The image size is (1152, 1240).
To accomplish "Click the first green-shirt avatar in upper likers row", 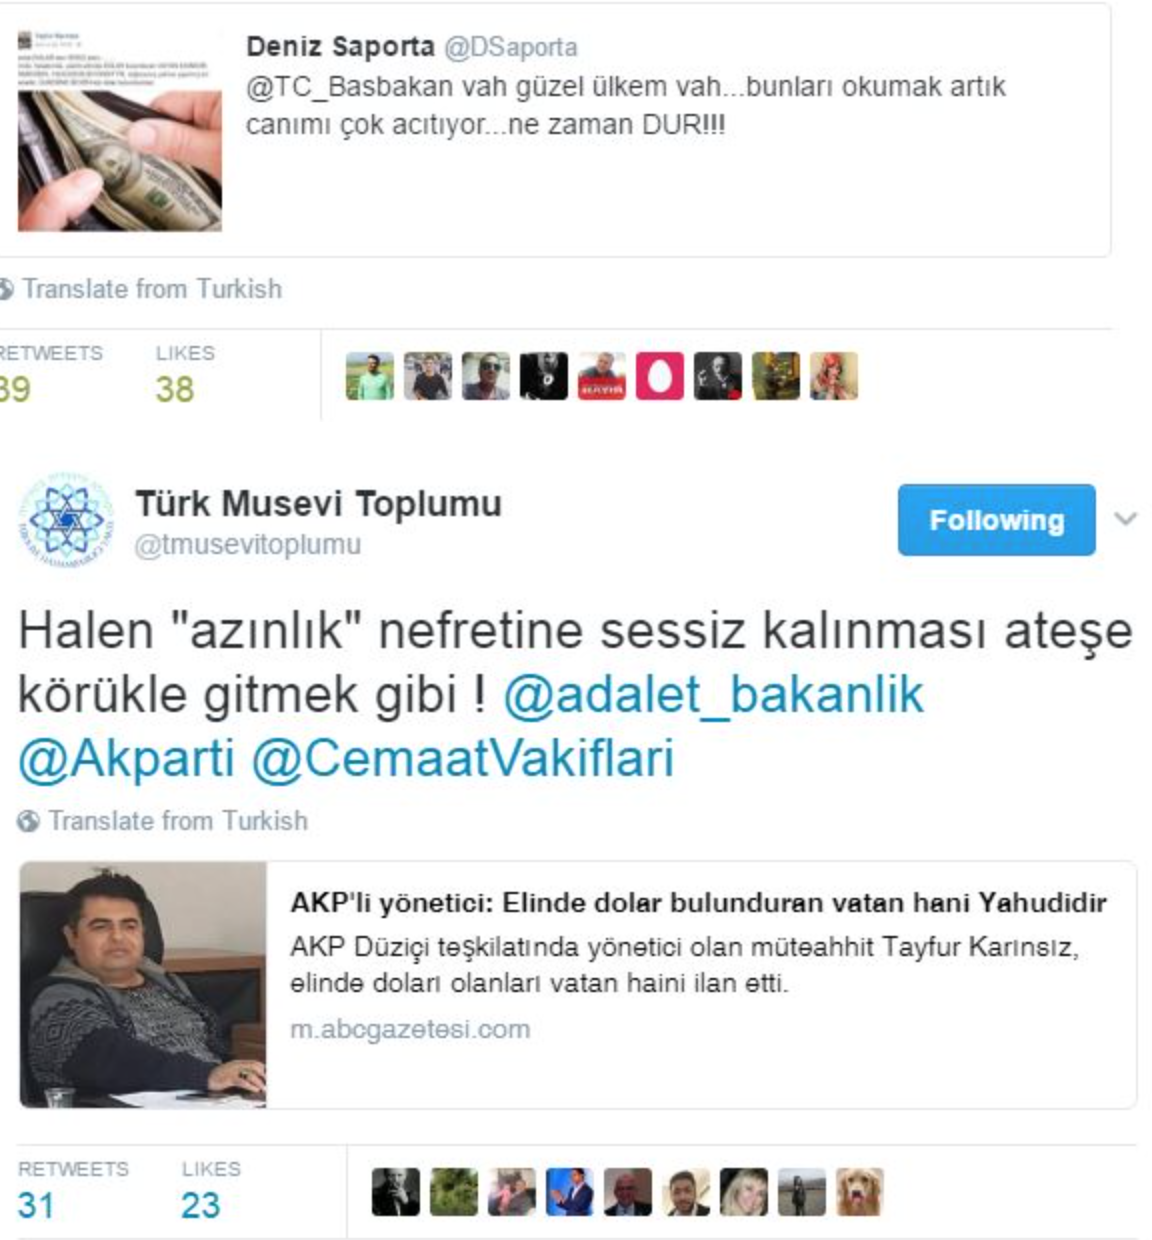I will coord(370,376).
